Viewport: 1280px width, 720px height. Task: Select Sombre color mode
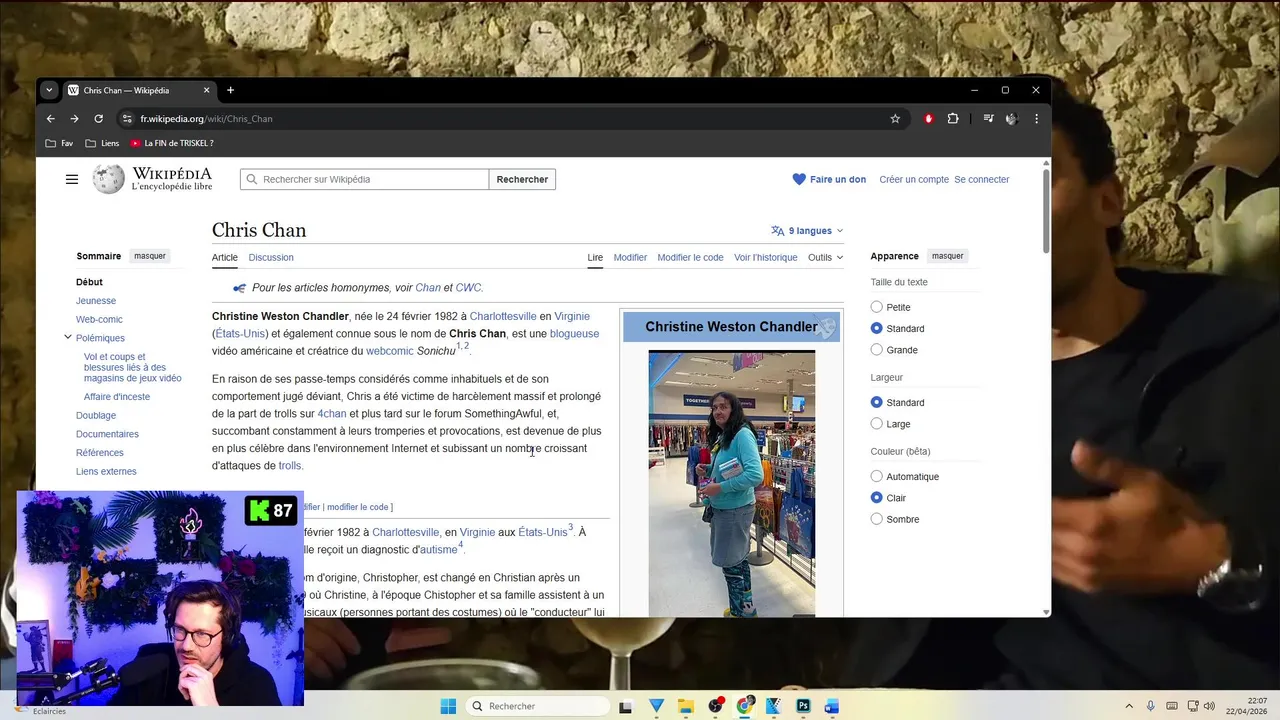pos(877,519)
